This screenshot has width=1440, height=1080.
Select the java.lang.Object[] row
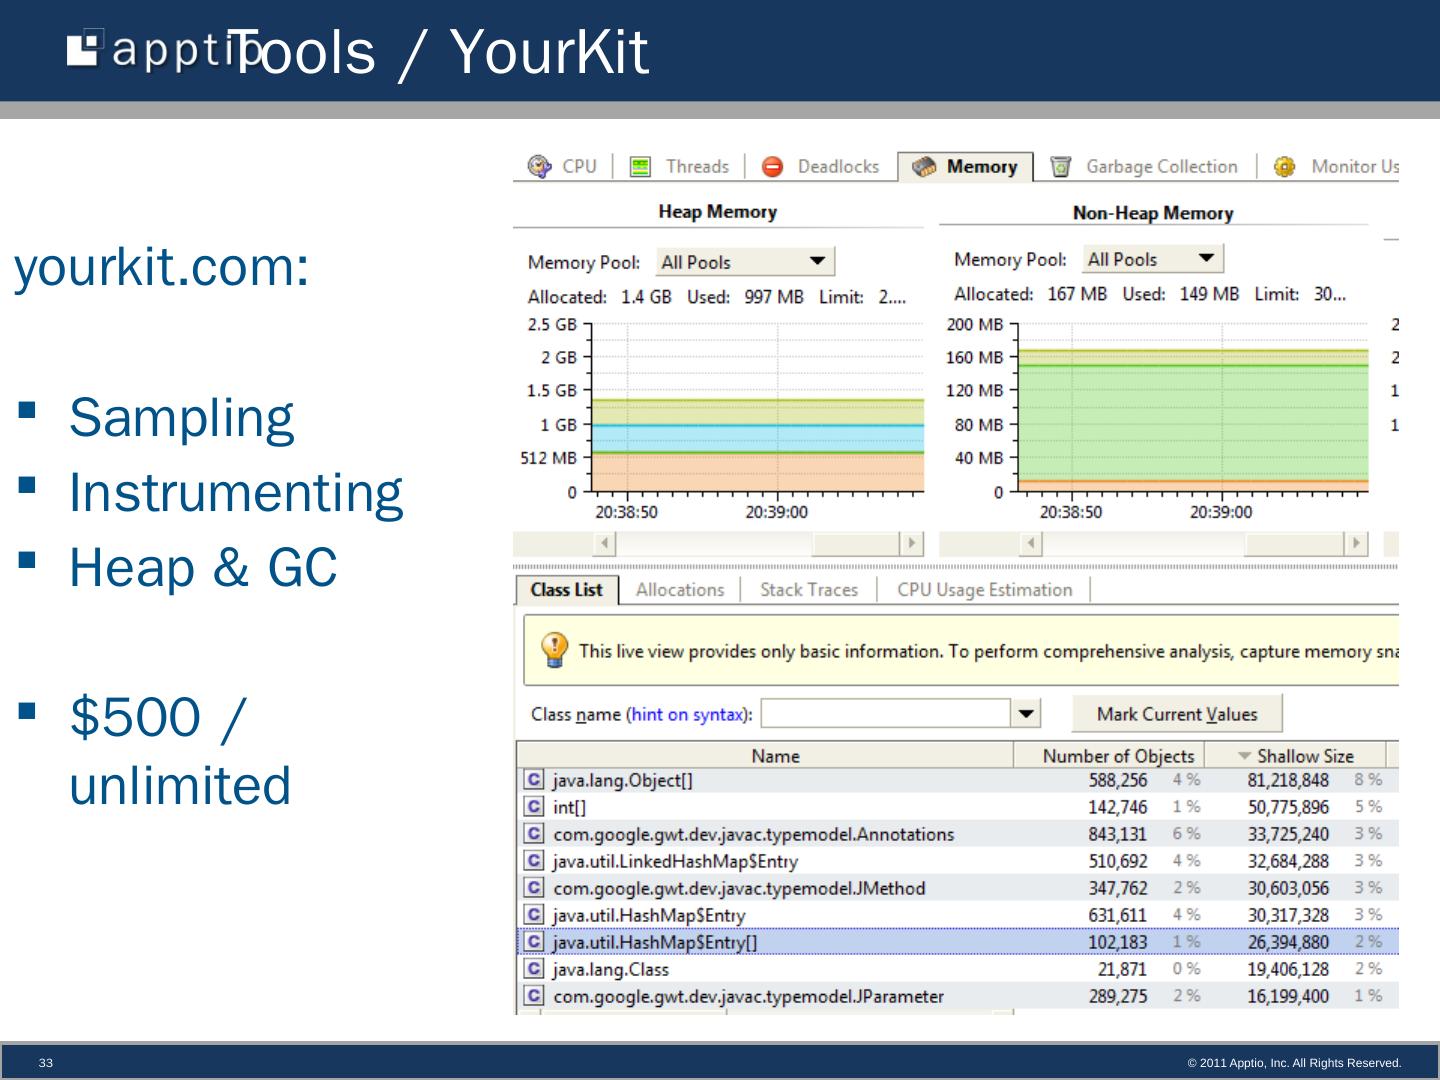coord(957,780)
